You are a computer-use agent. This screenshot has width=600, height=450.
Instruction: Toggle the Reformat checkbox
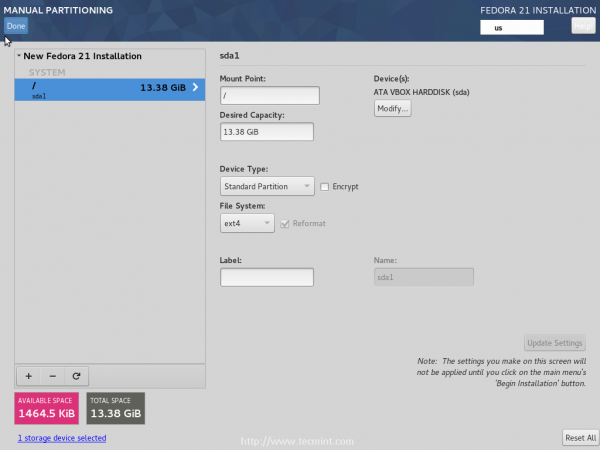[284, 224]
